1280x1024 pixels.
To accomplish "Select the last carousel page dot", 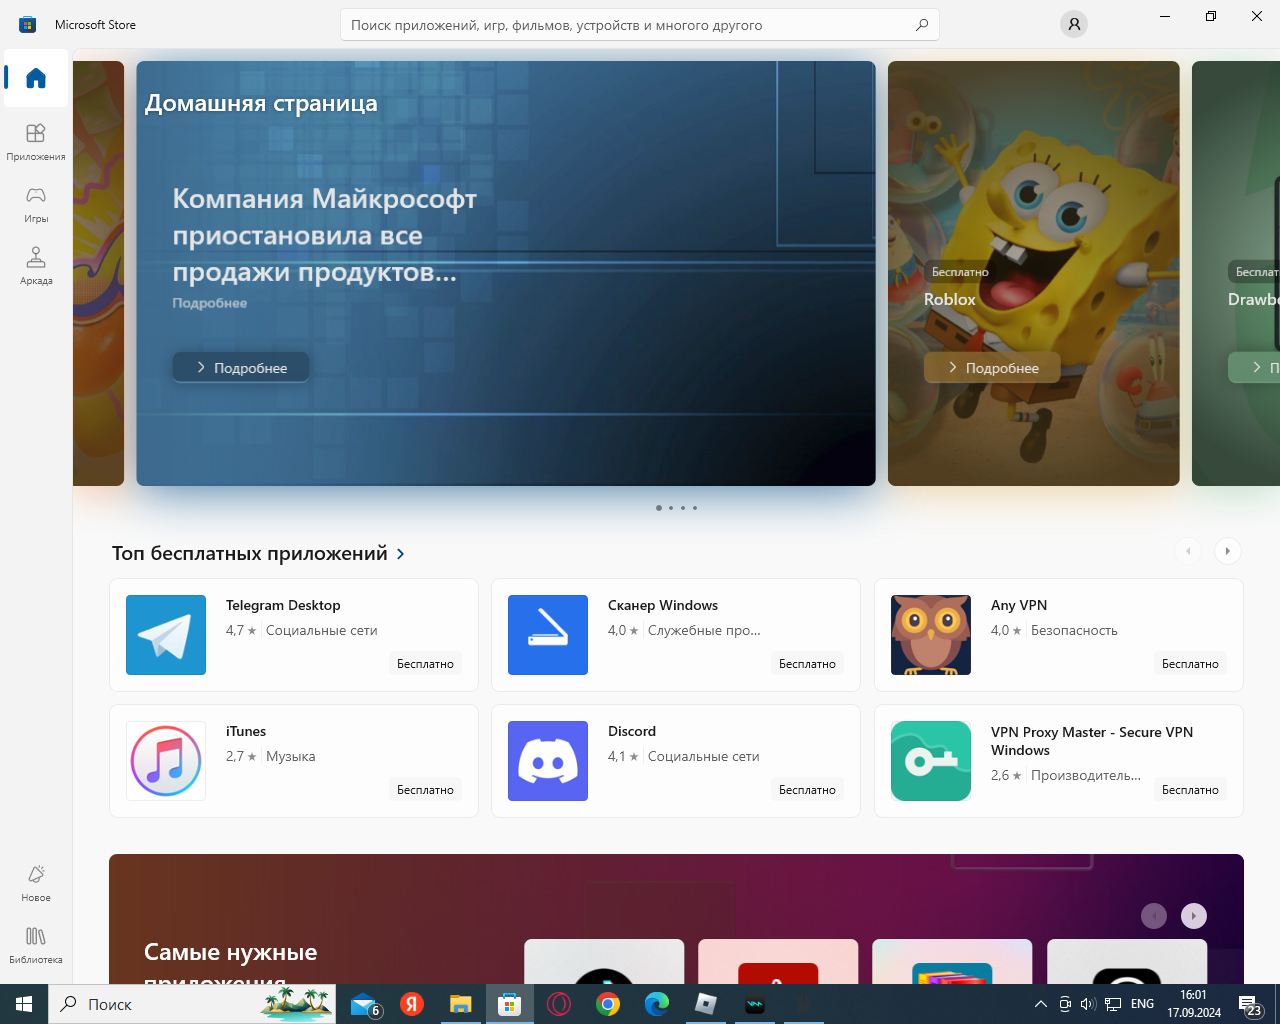I will (695, 508).
